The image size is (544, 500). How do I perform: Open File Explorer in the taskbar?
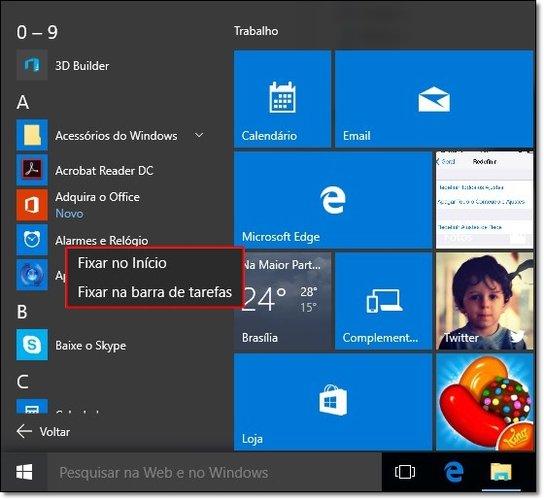501,472
